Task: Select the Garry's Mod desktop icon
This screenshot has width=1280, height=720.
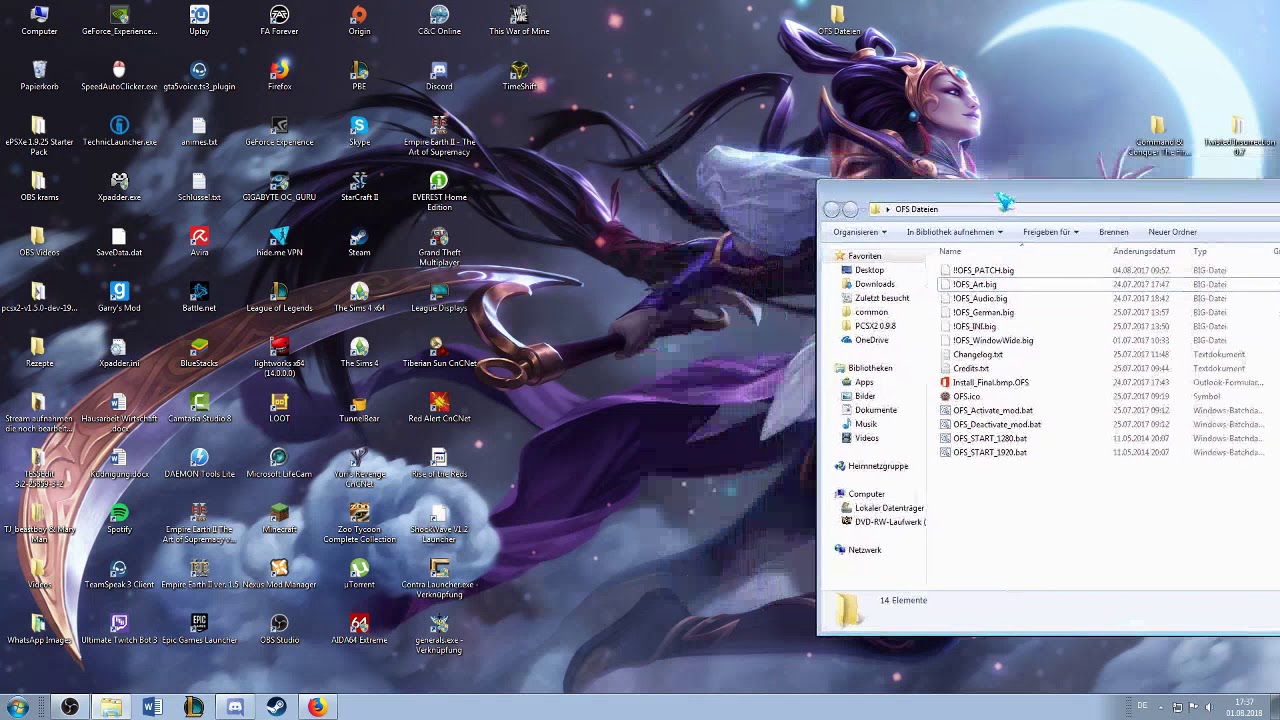Action: 119,297
